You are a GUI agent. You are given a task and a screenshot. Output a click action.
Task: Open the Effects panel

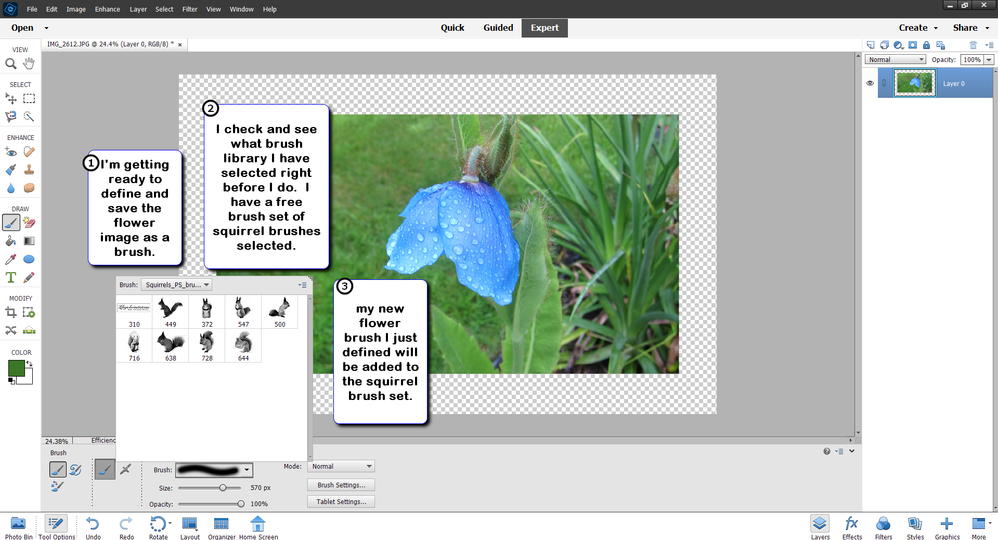[852, 527]
